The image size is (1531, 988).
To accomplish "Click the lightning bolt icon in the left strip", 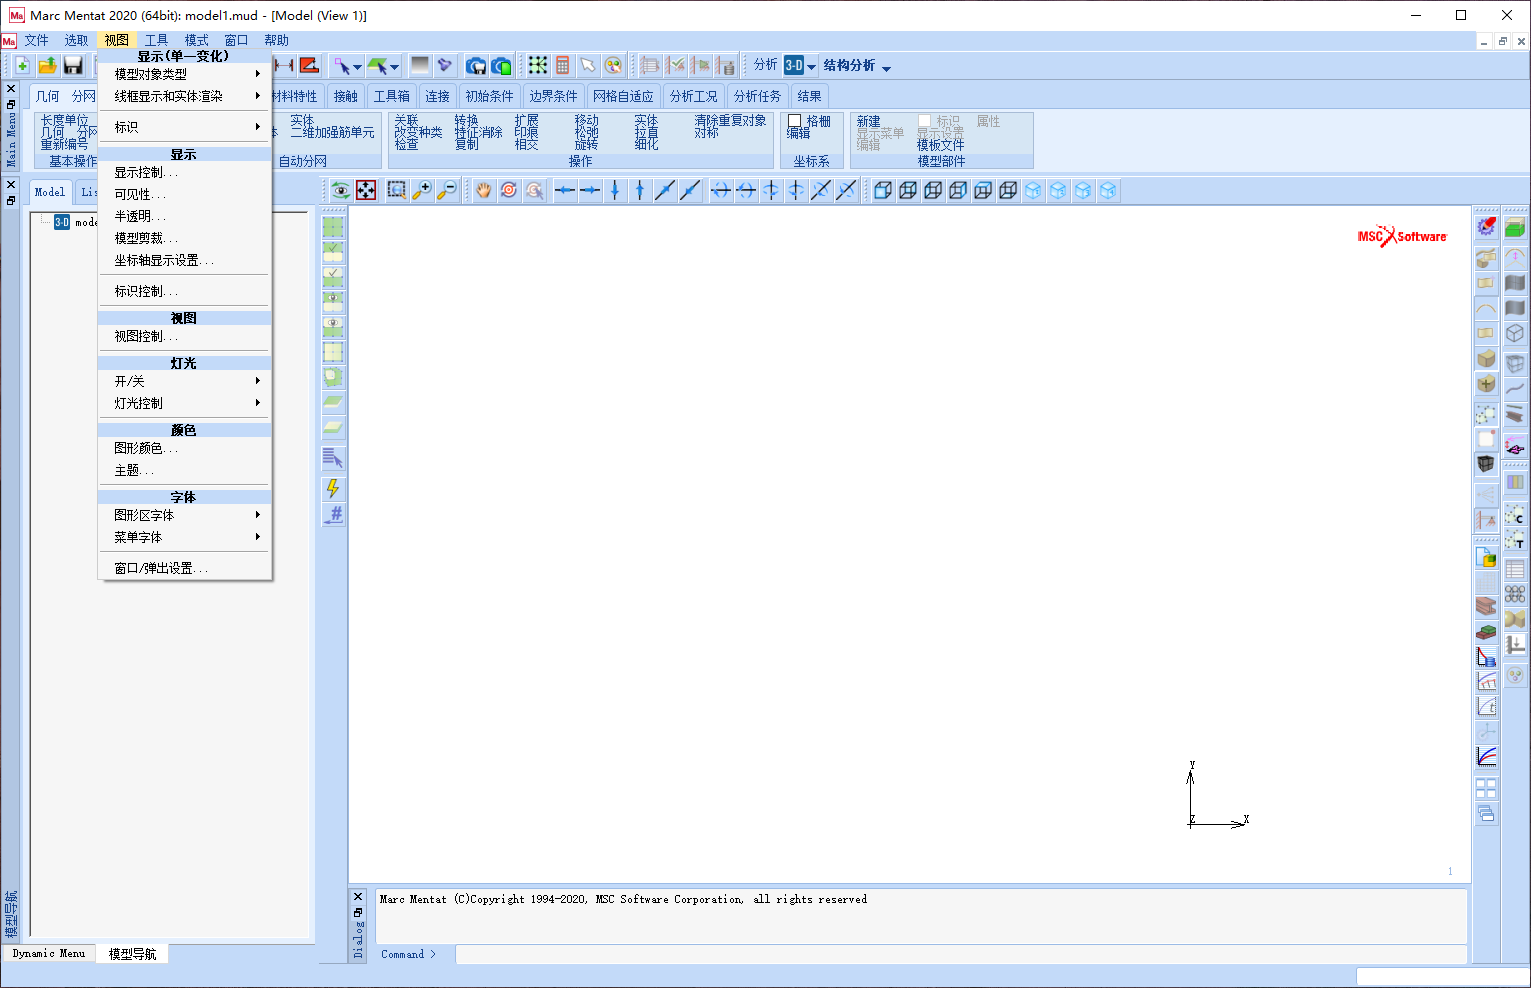I will pos(333,488).
